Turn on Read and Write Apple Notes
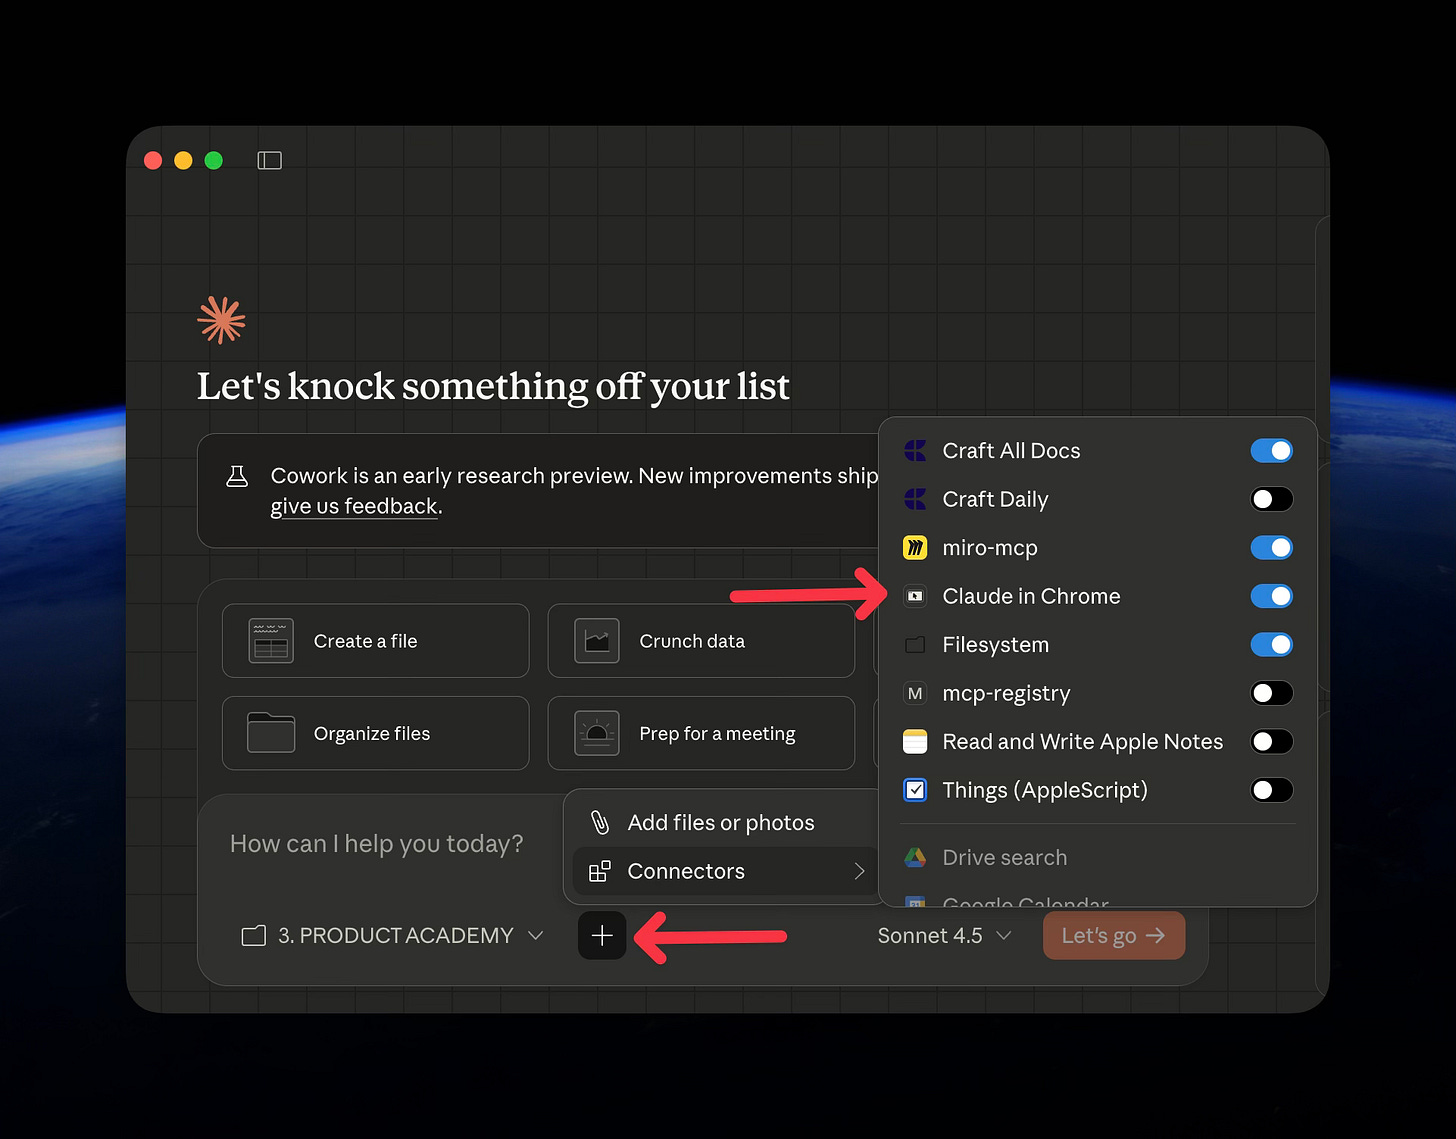1456x1139 pixels. click(x=1272, y=741)
